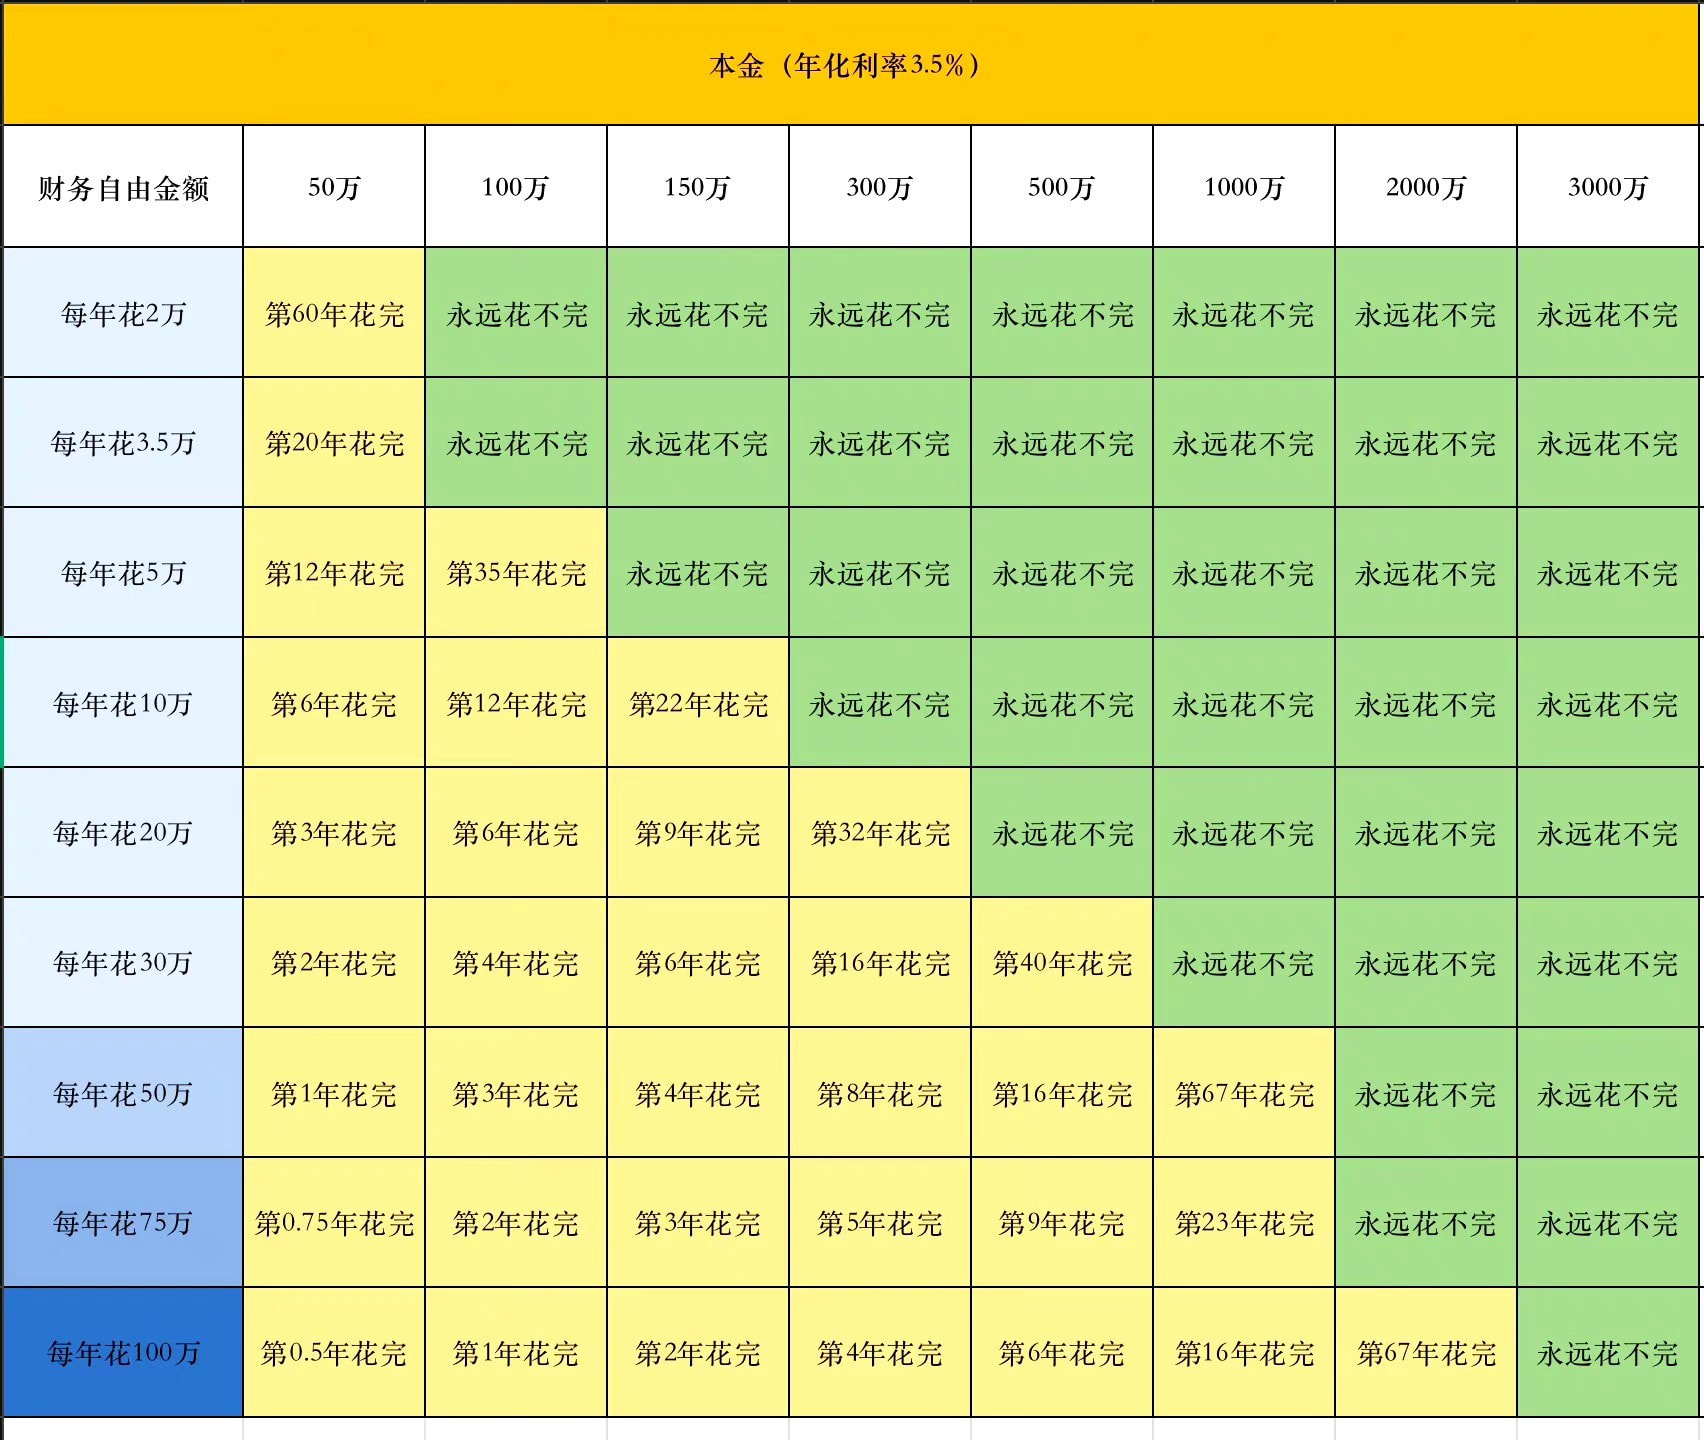Click 第9年花完 in the 每年花20万 row
The width and height of the screenshot is (1704, 1440).
point(698,833)
